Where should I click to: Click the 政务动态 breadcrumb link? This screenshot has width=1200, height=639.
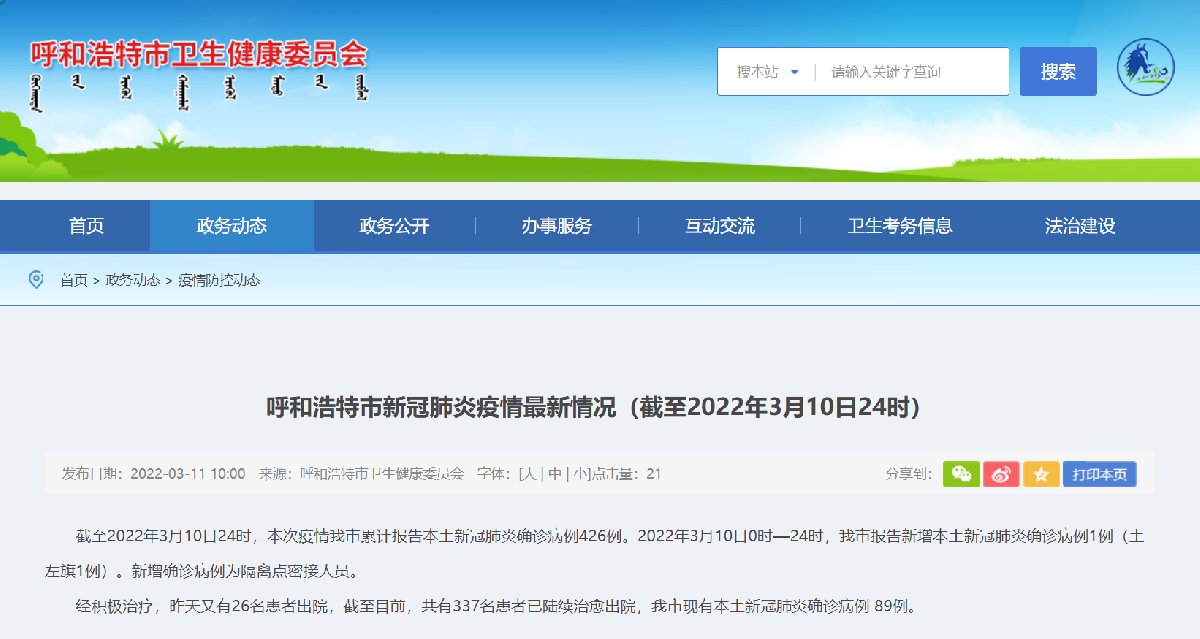tap(133, 280)
